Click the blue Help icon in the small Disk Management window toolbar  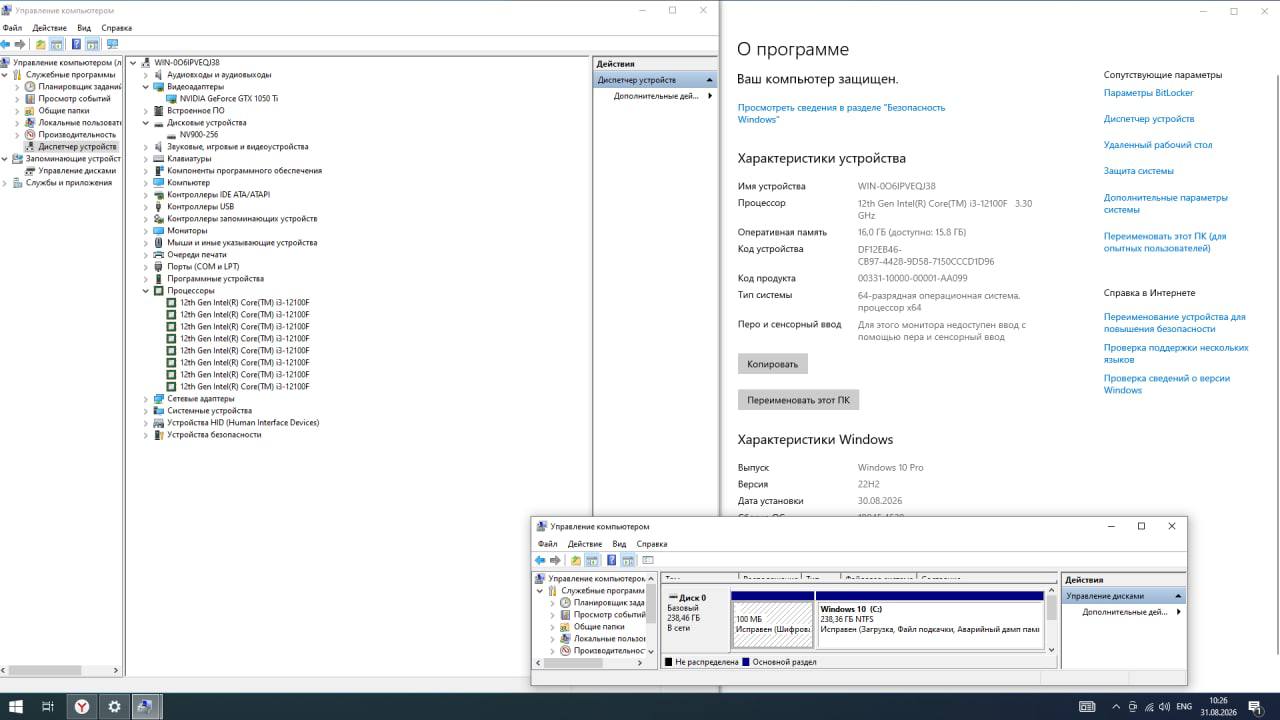click(611, 560)
